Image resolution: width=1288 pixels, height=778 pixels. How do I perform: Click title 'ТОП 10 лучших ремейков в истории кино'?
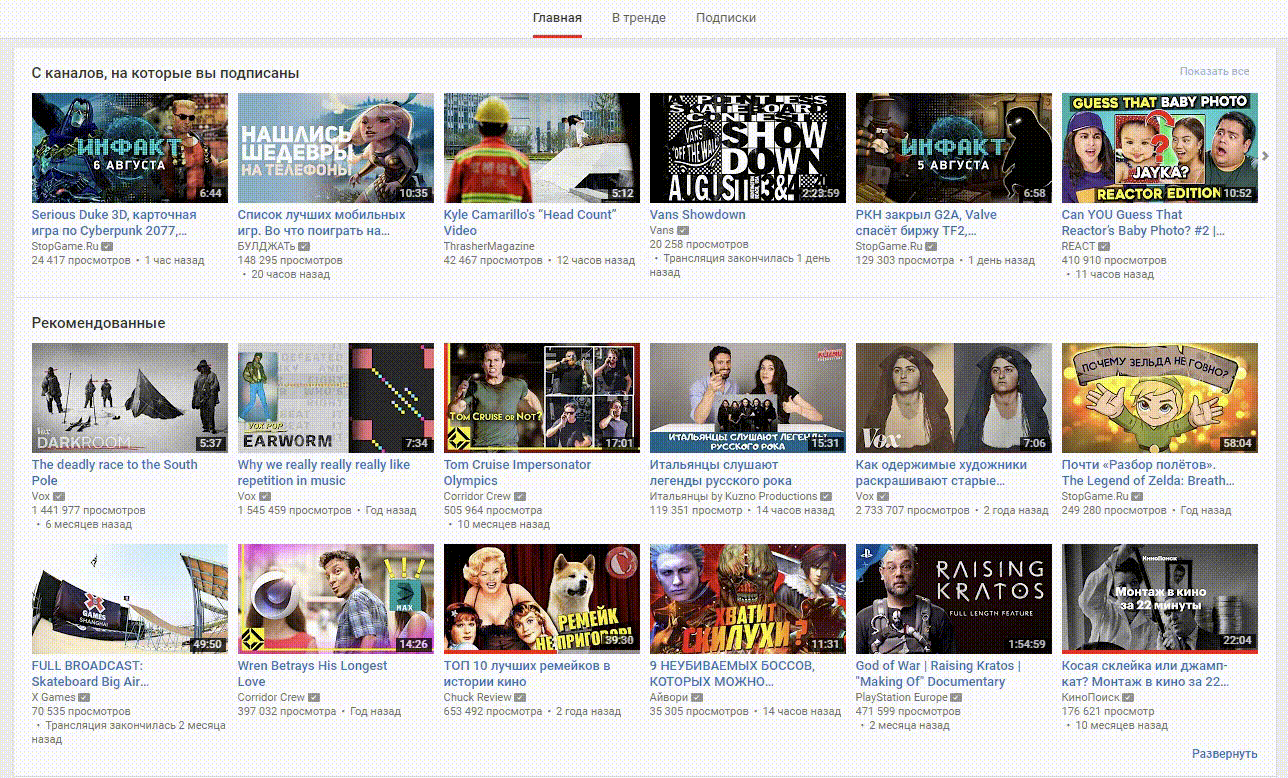pyautogui.click(x=527, y=674)
